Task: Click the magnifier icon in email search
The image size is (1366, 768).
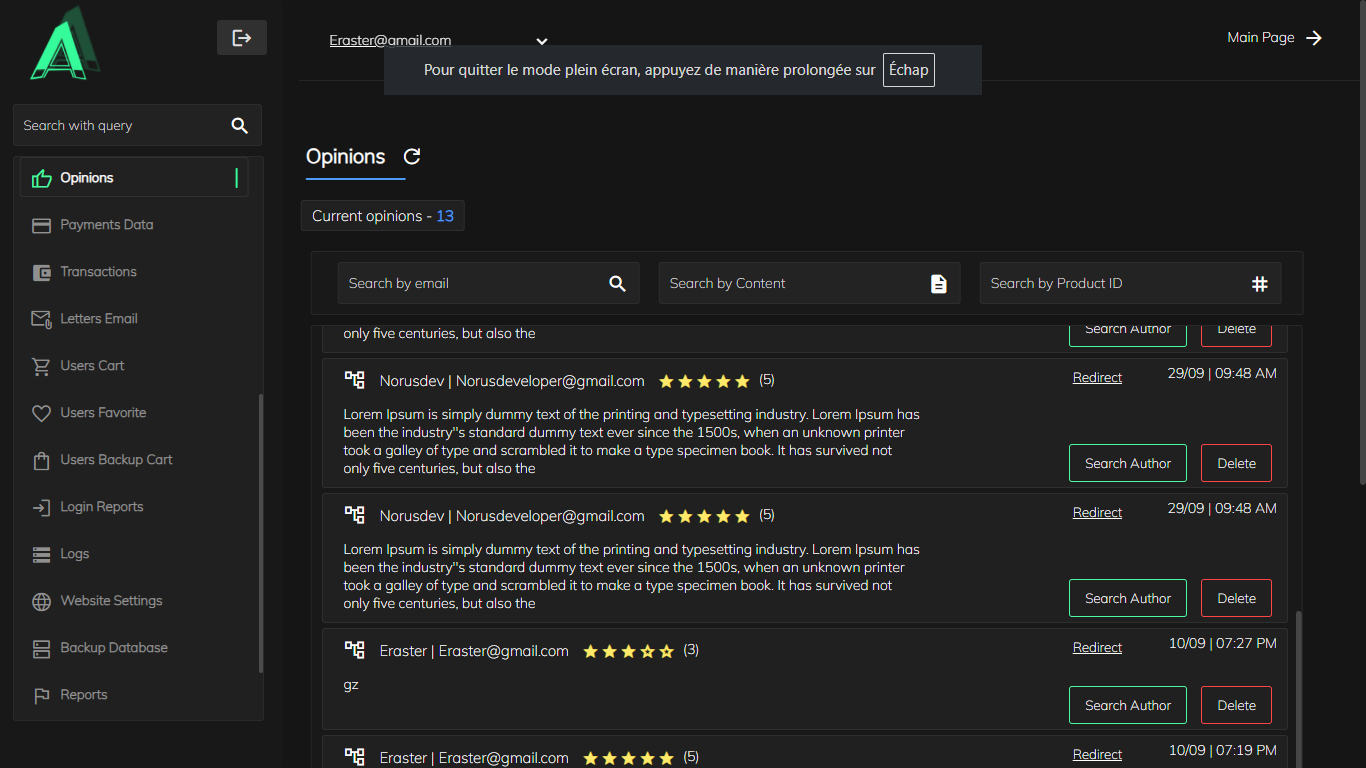Action: click(617, 284)
